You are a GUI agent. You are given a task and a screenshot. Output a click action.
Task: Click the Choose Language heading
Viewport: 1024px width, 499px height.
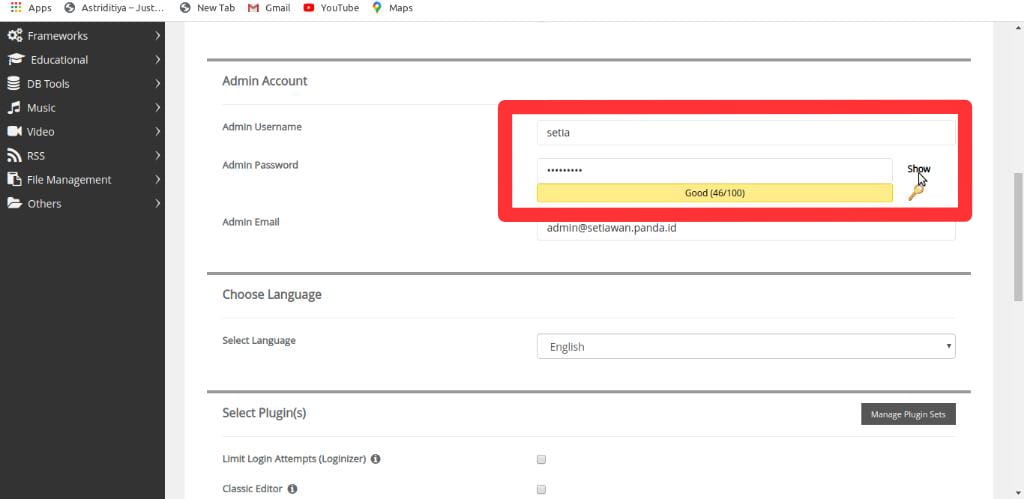[x=272, y=295]
